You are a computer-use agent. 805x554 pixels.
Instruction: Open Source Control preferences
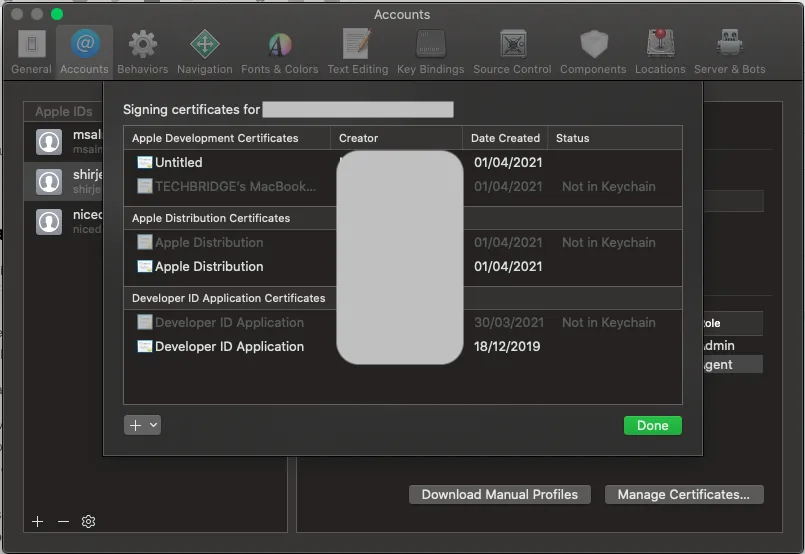coord(512,52)
